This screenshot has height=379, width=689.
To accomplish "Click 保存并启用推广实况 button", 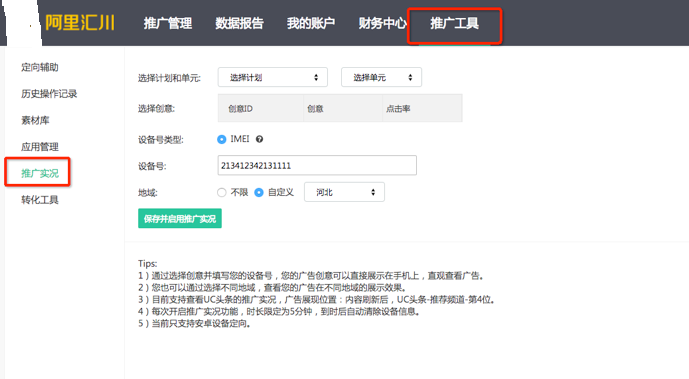I will [180, 219].
